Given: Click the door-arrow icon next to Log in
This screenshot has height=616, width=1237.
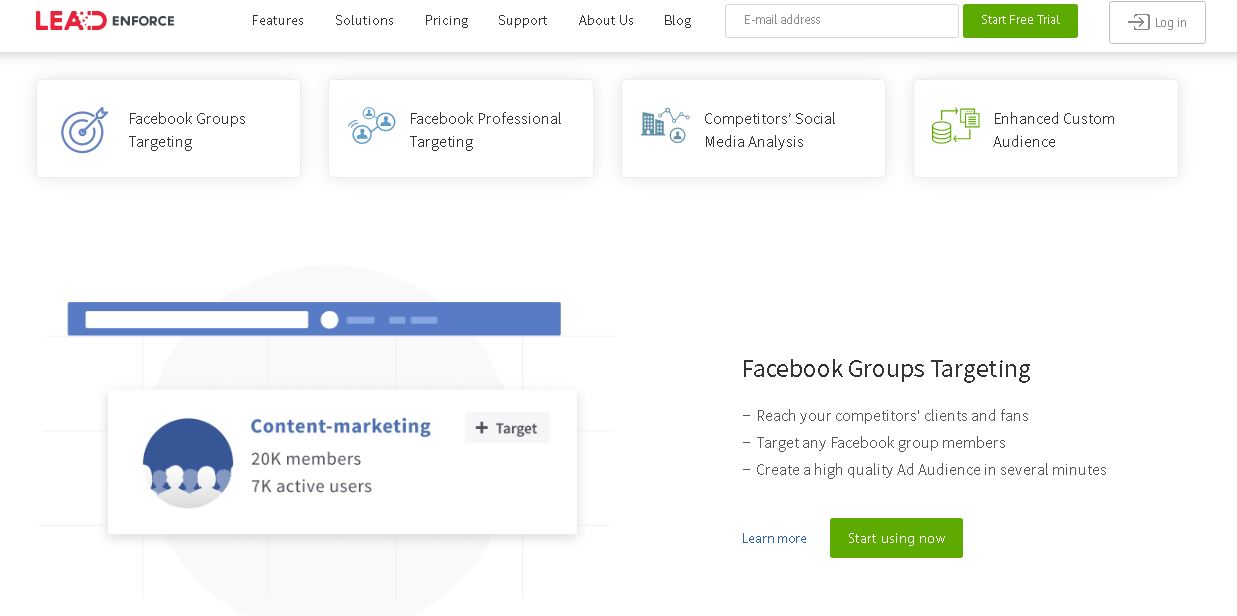Looking at the screenshot, I should [x=1140, y=22].
